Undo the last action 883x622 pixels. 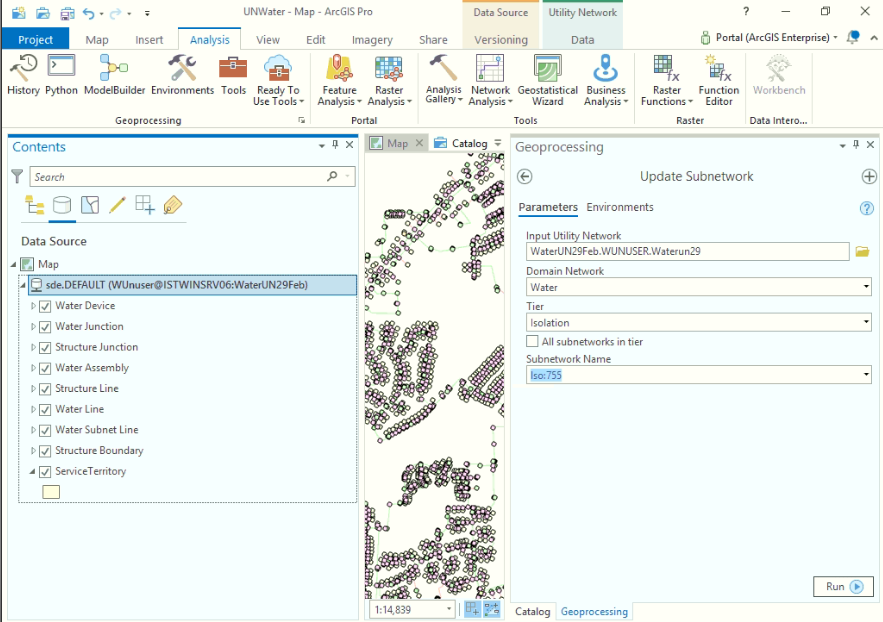88,12
